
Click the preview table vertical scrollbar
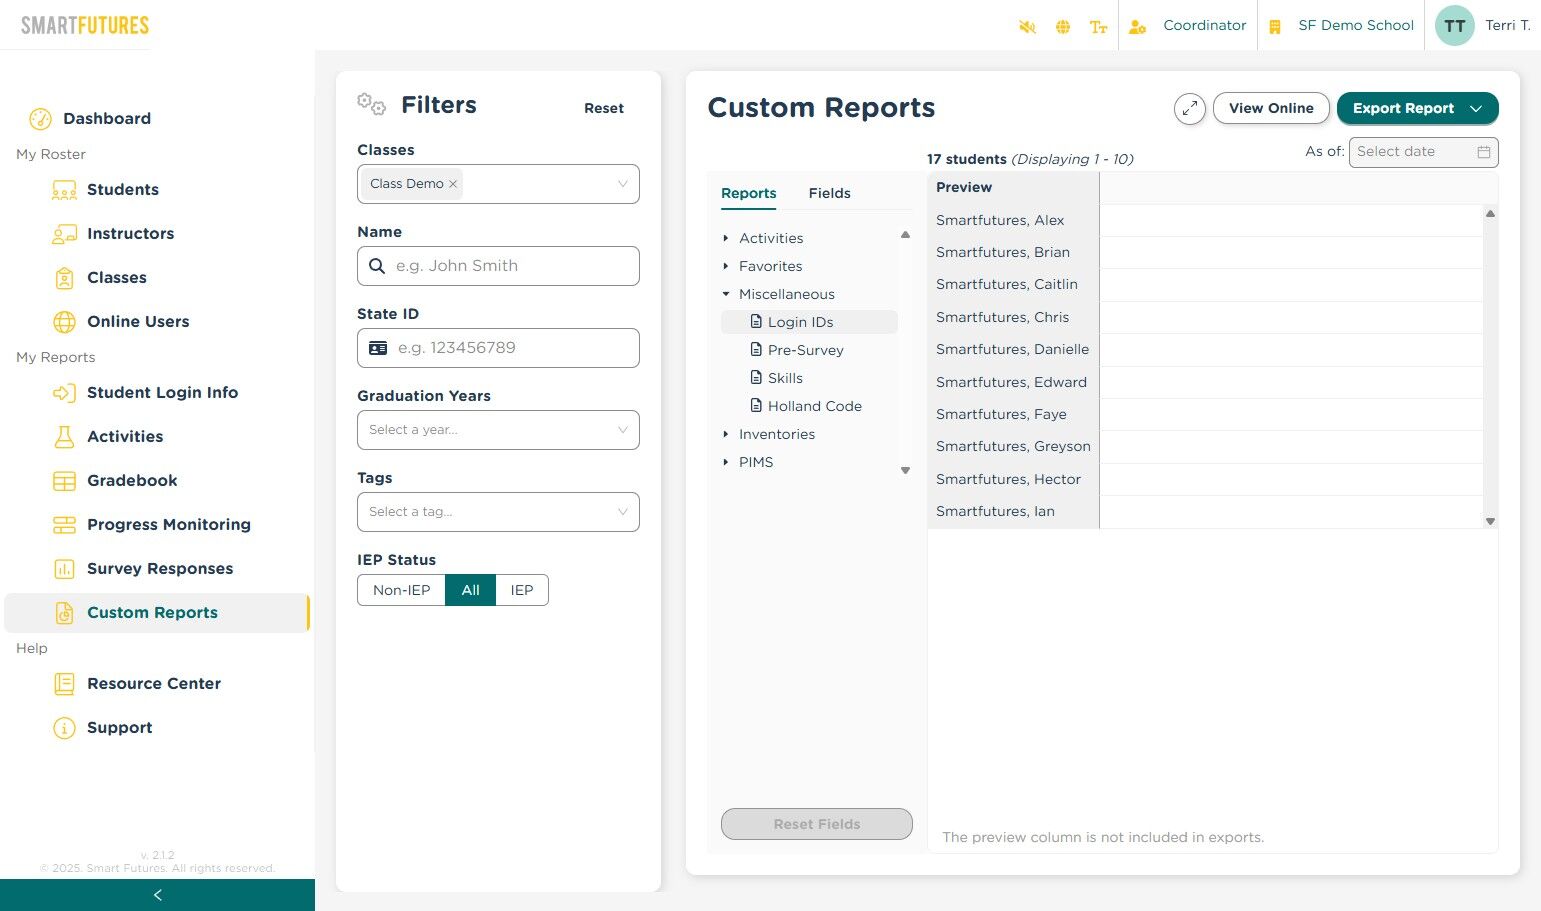click(x=1490, y=367)
